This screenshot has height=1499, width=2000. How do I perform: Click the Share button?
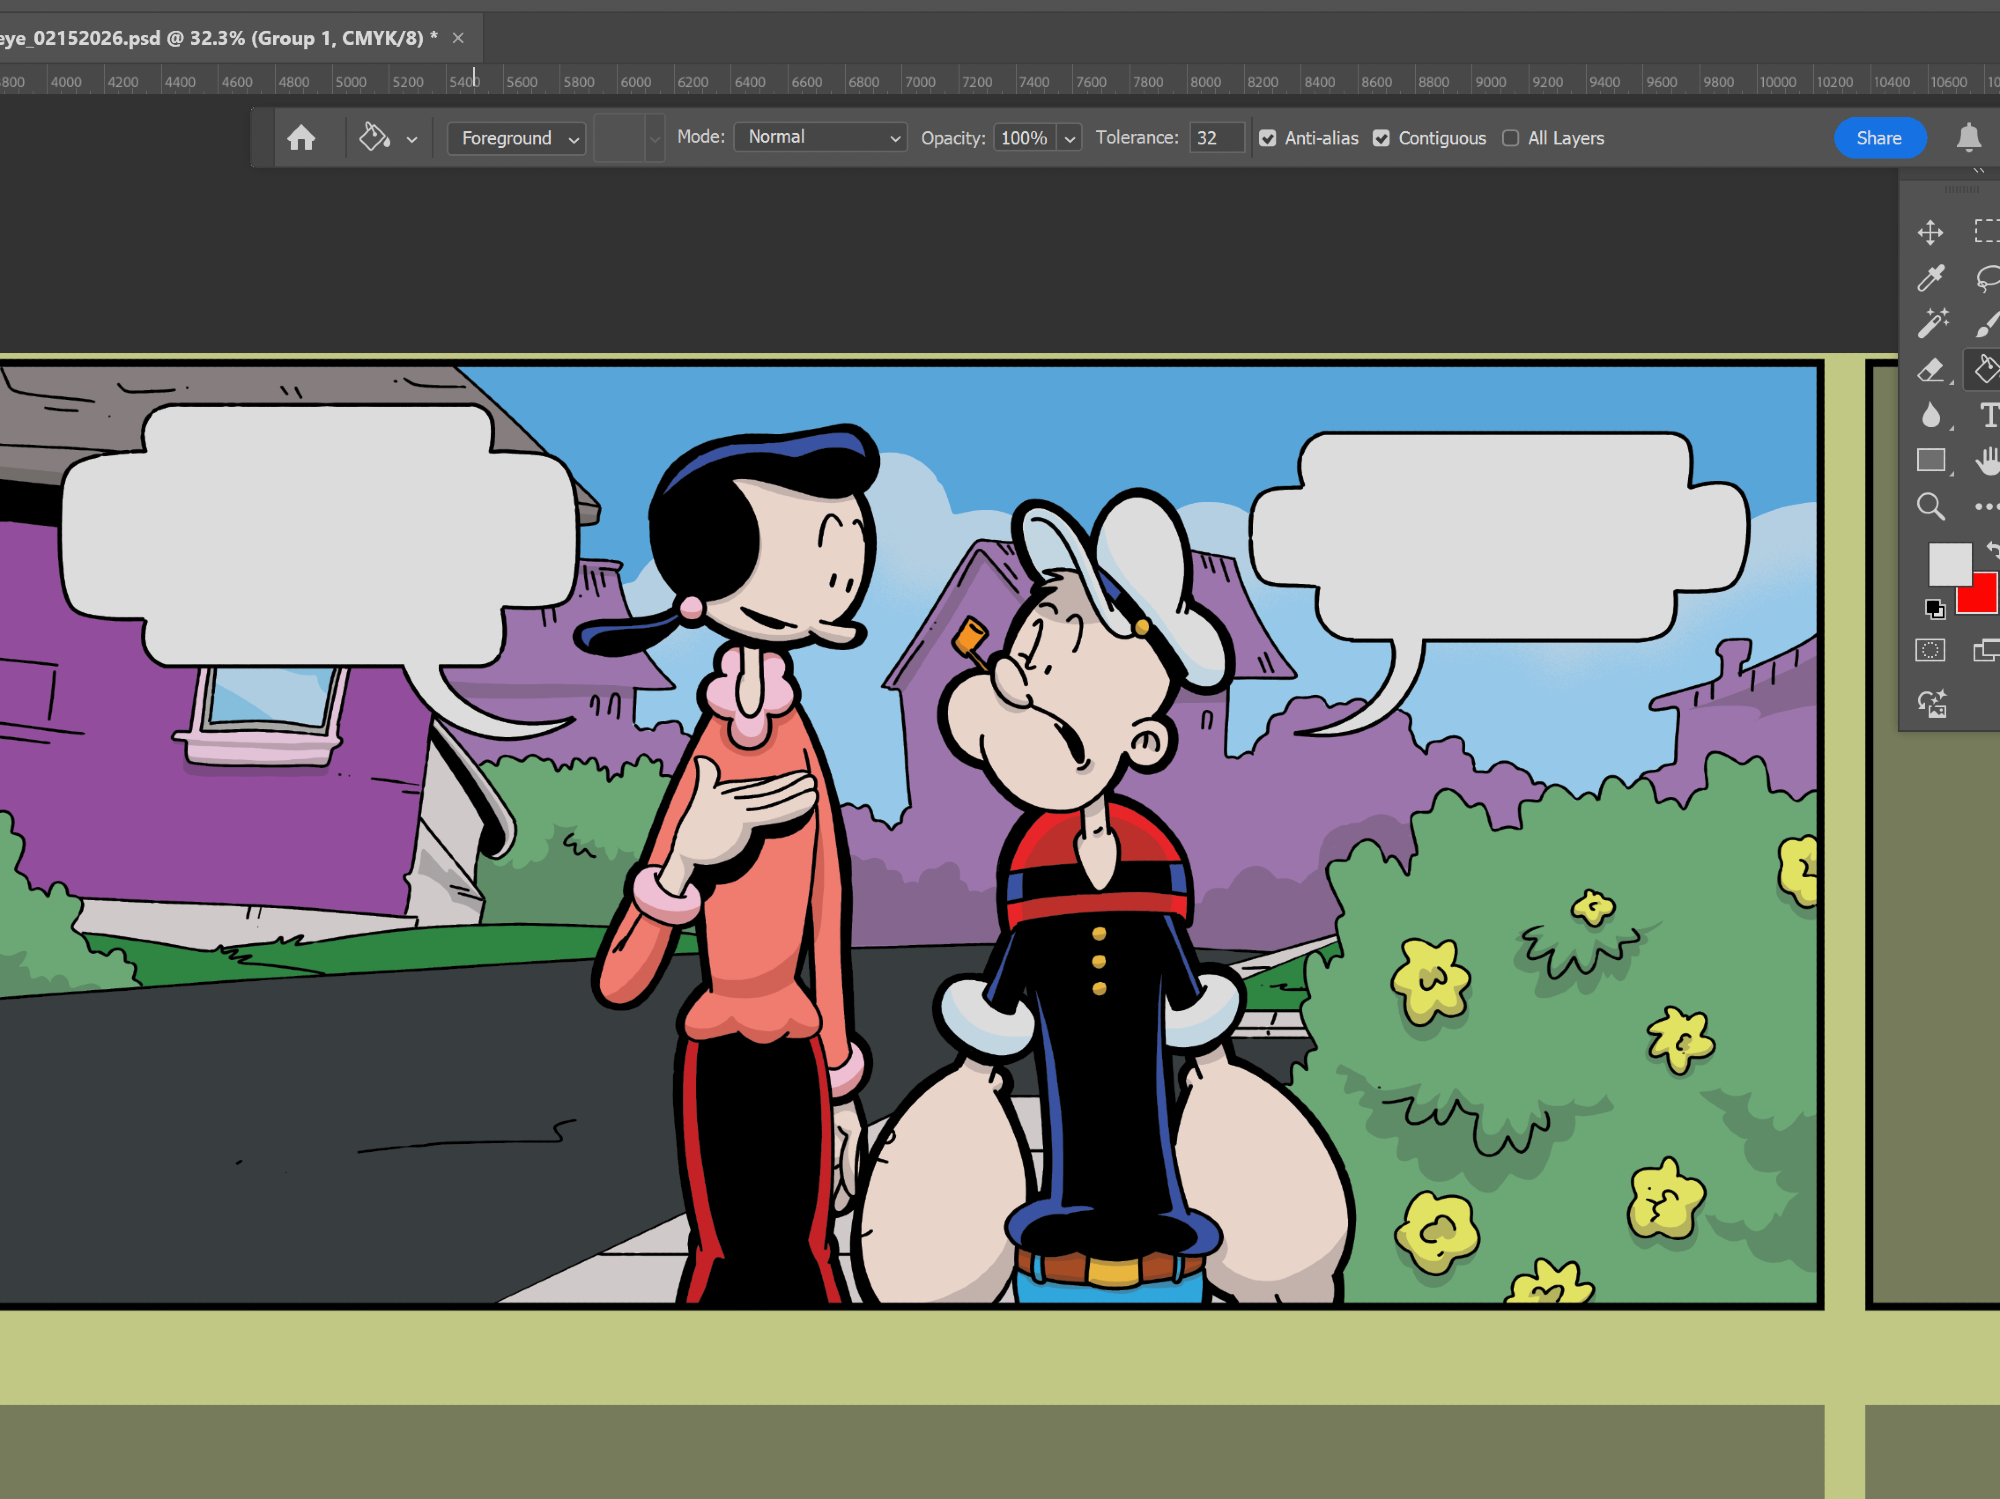coord(1878,138)
